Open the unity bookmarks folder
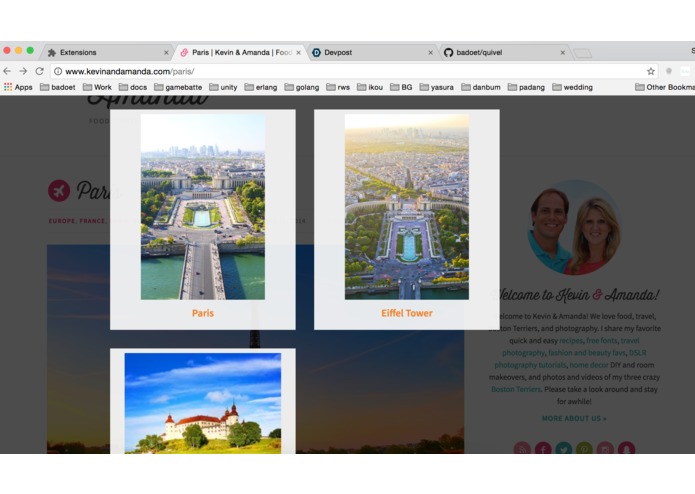This screenshot has width=695, height=494. click(223, 87)
